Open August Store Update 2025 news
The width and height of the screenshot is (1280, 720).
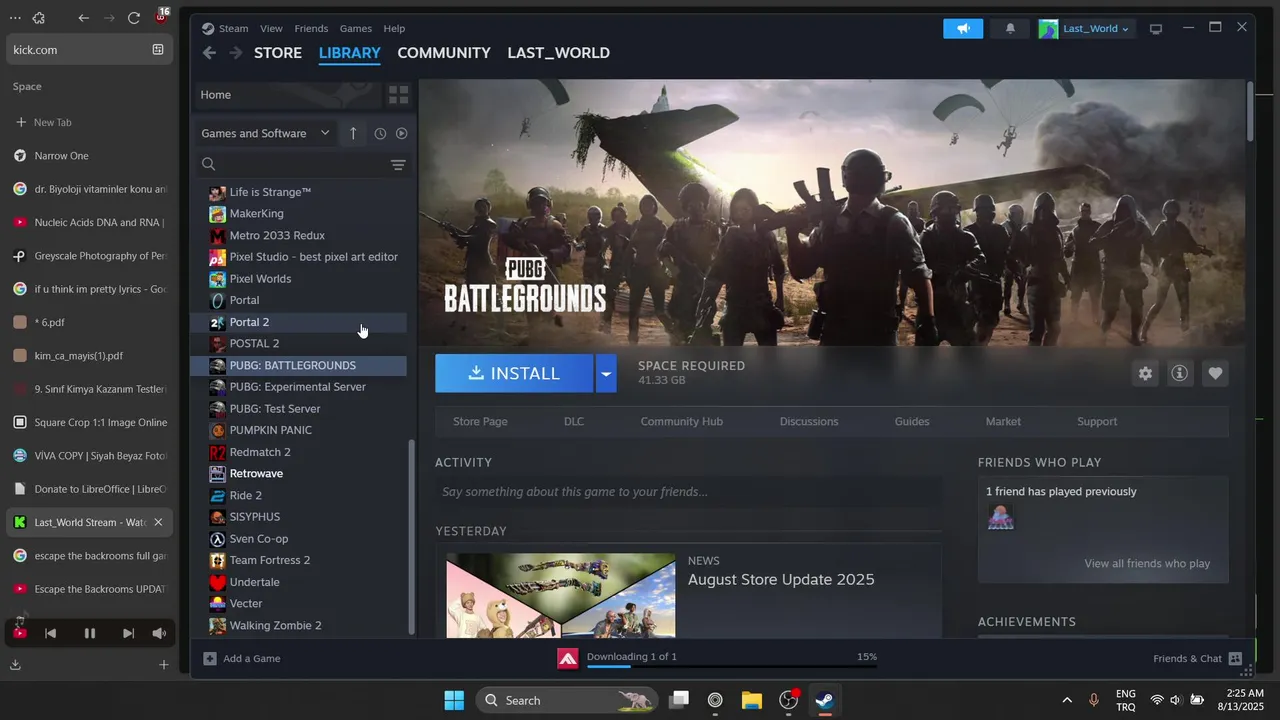point(781,579)
